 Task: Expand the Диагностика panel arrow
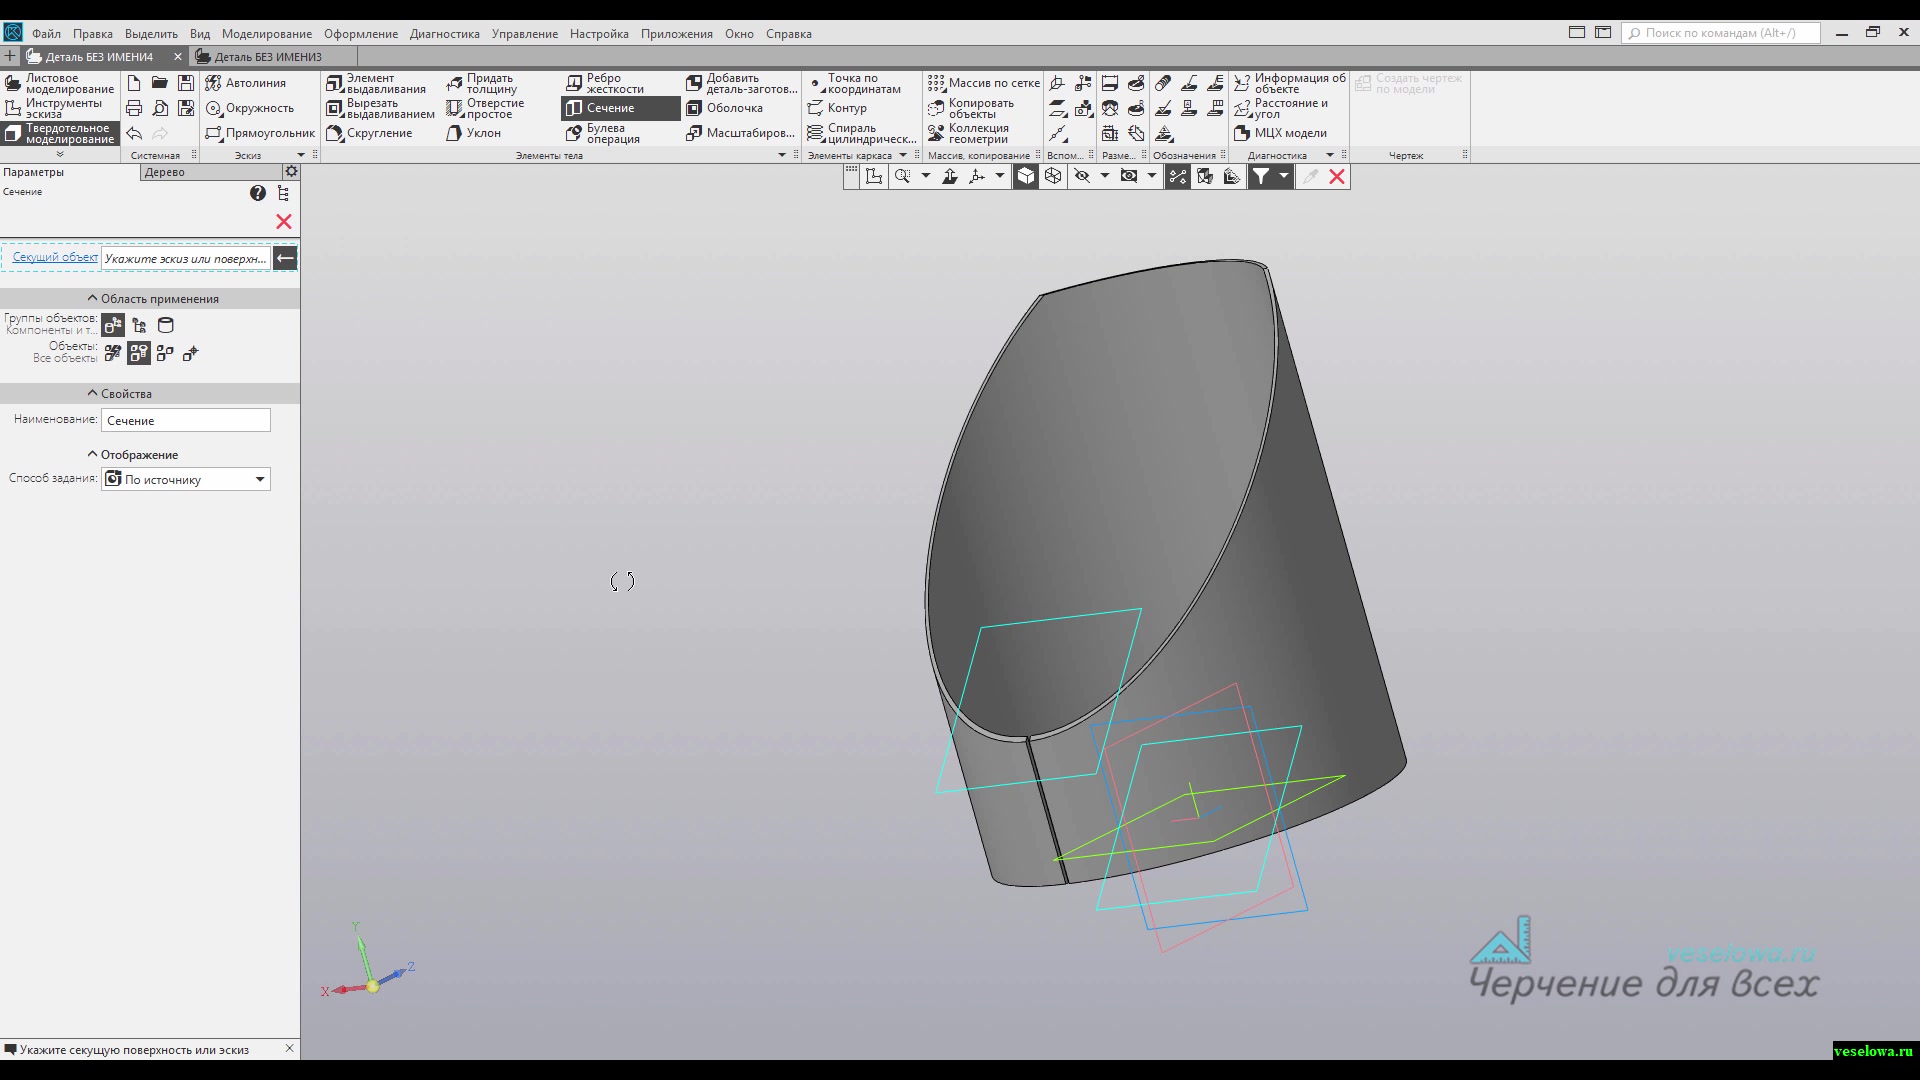1330,155
